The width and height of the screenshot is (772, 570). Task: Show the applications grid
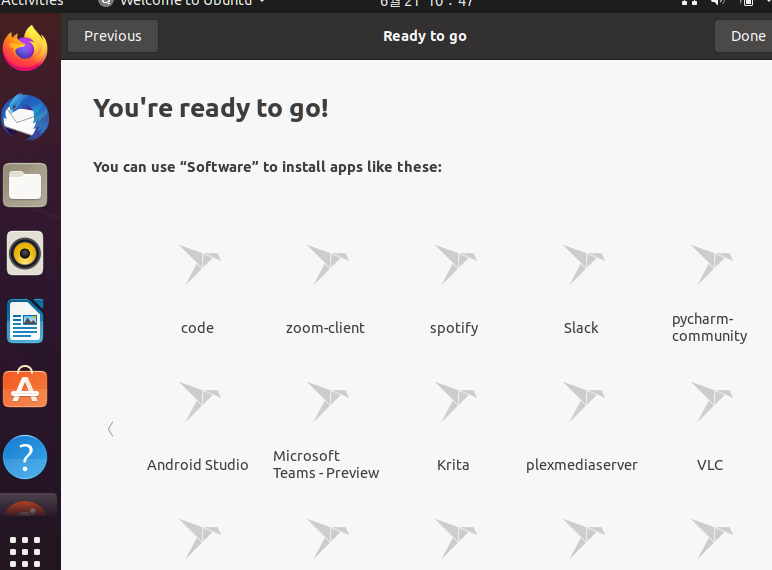[x=25, y=551]
